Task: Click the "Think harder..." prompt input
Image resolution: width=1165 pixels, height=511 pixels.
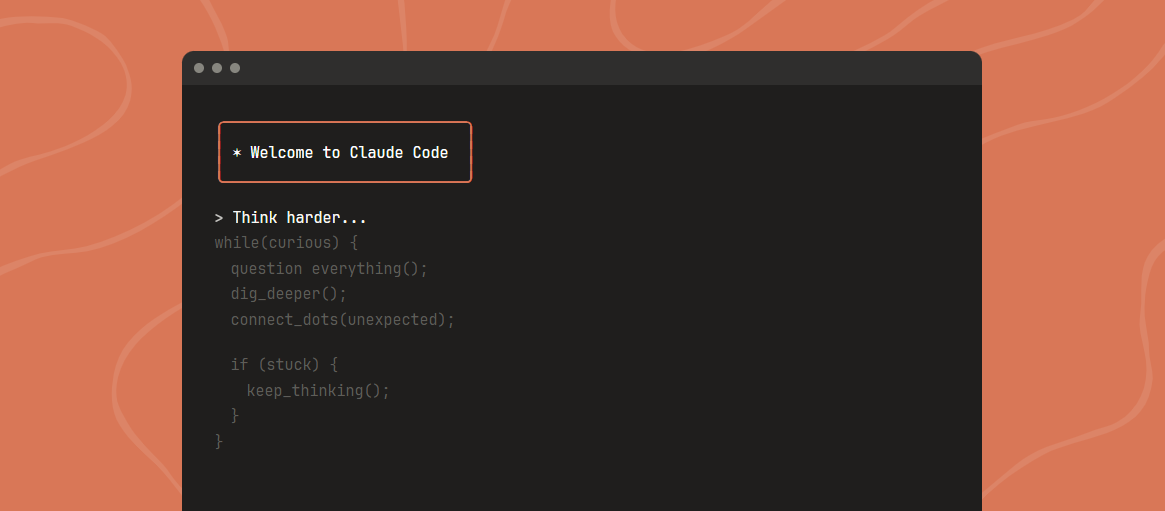Action: point(300,218)
